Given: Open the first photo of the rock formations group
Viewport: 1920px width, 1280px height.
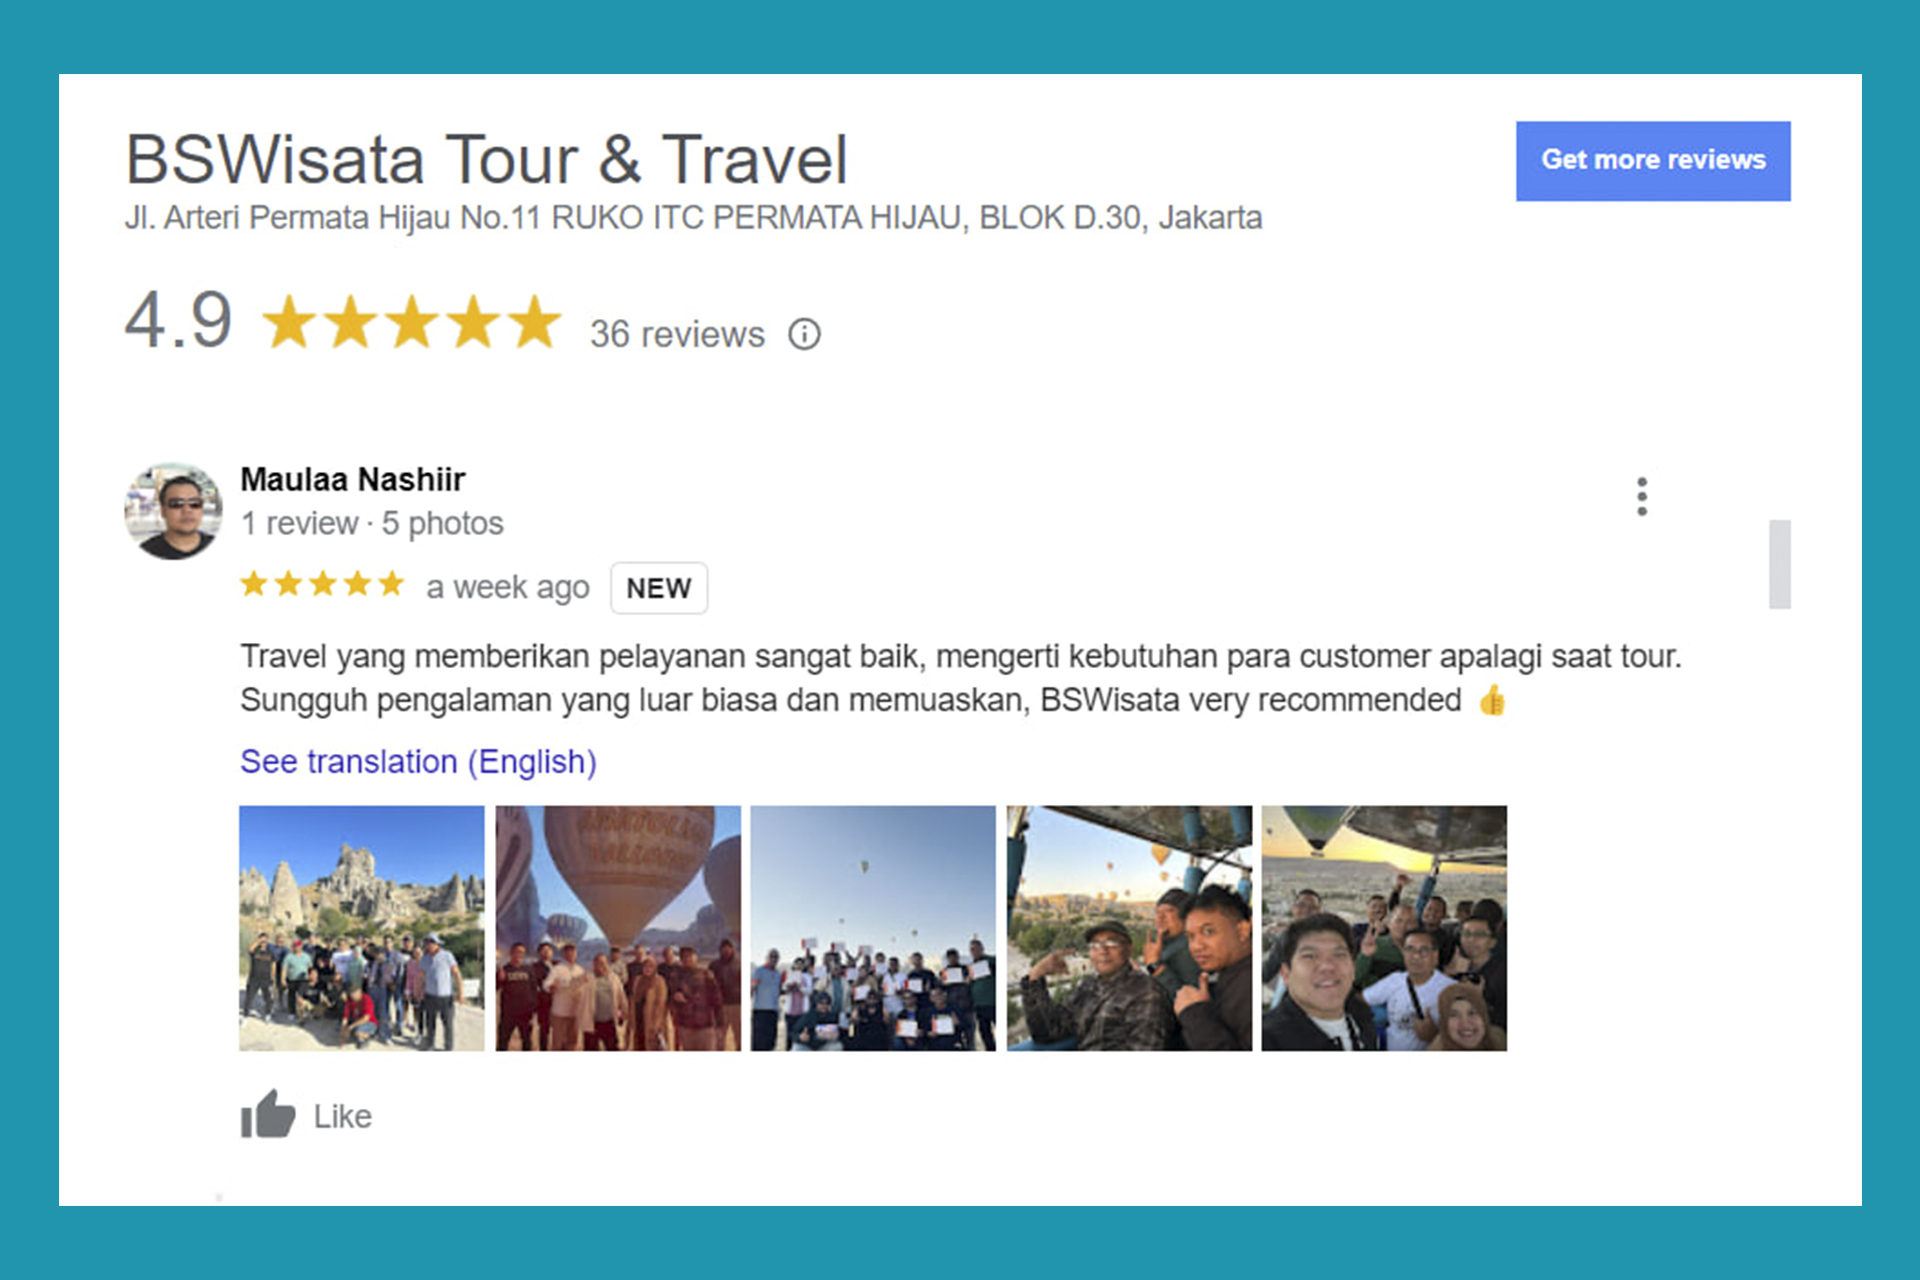Looking at the screenshot, I should 362,928.
